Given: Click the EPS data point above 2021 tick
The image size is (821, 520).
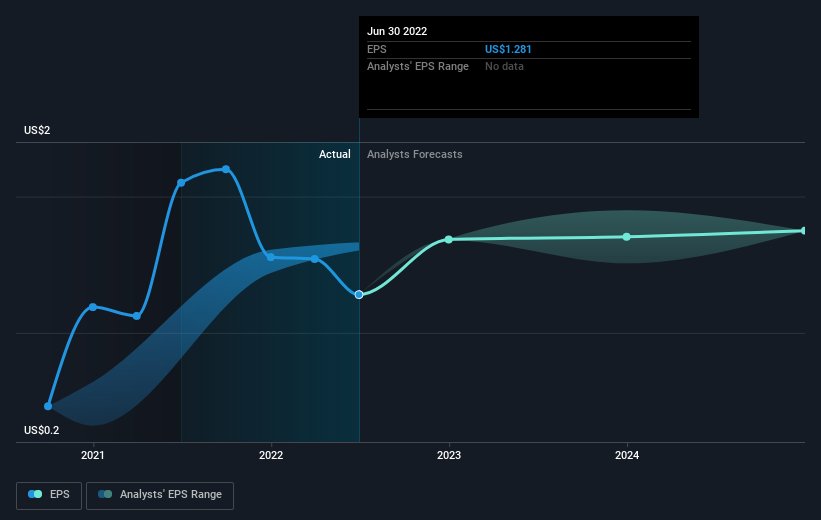Looking at the screenshot, I should tap(93, 307).
